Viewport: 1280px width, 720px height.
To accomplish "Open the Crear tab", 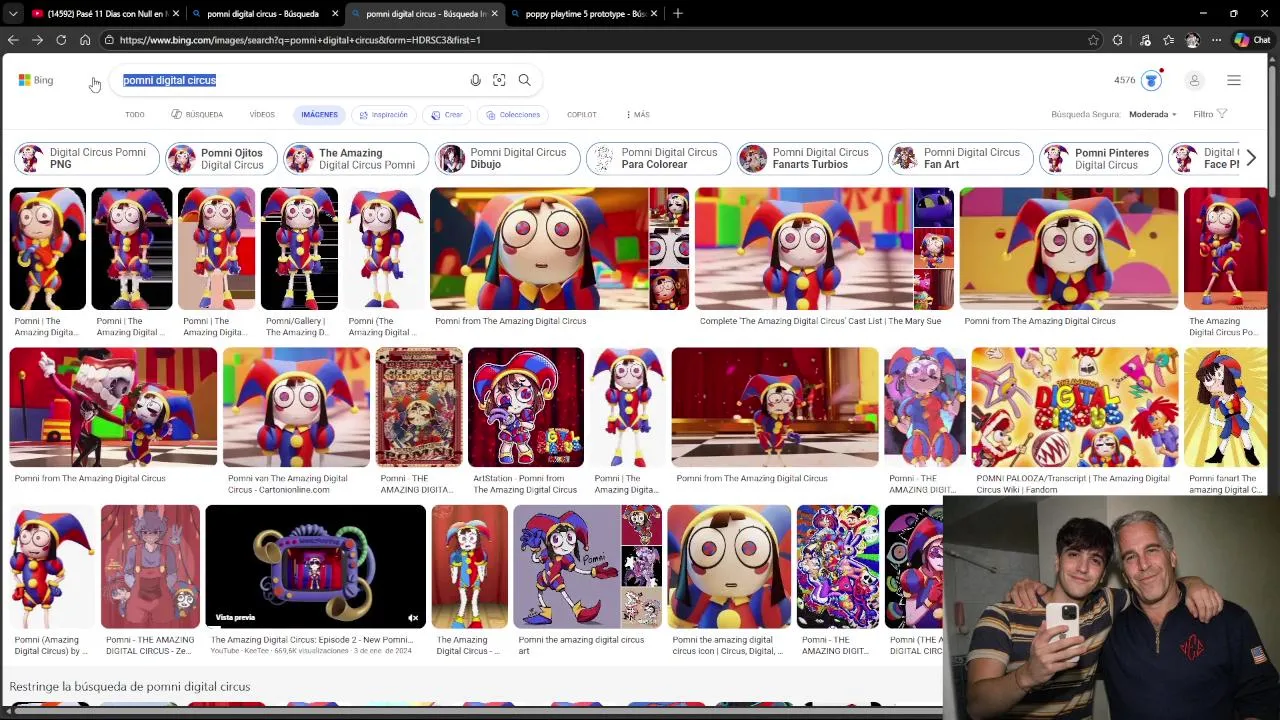I will pos(447,115).
